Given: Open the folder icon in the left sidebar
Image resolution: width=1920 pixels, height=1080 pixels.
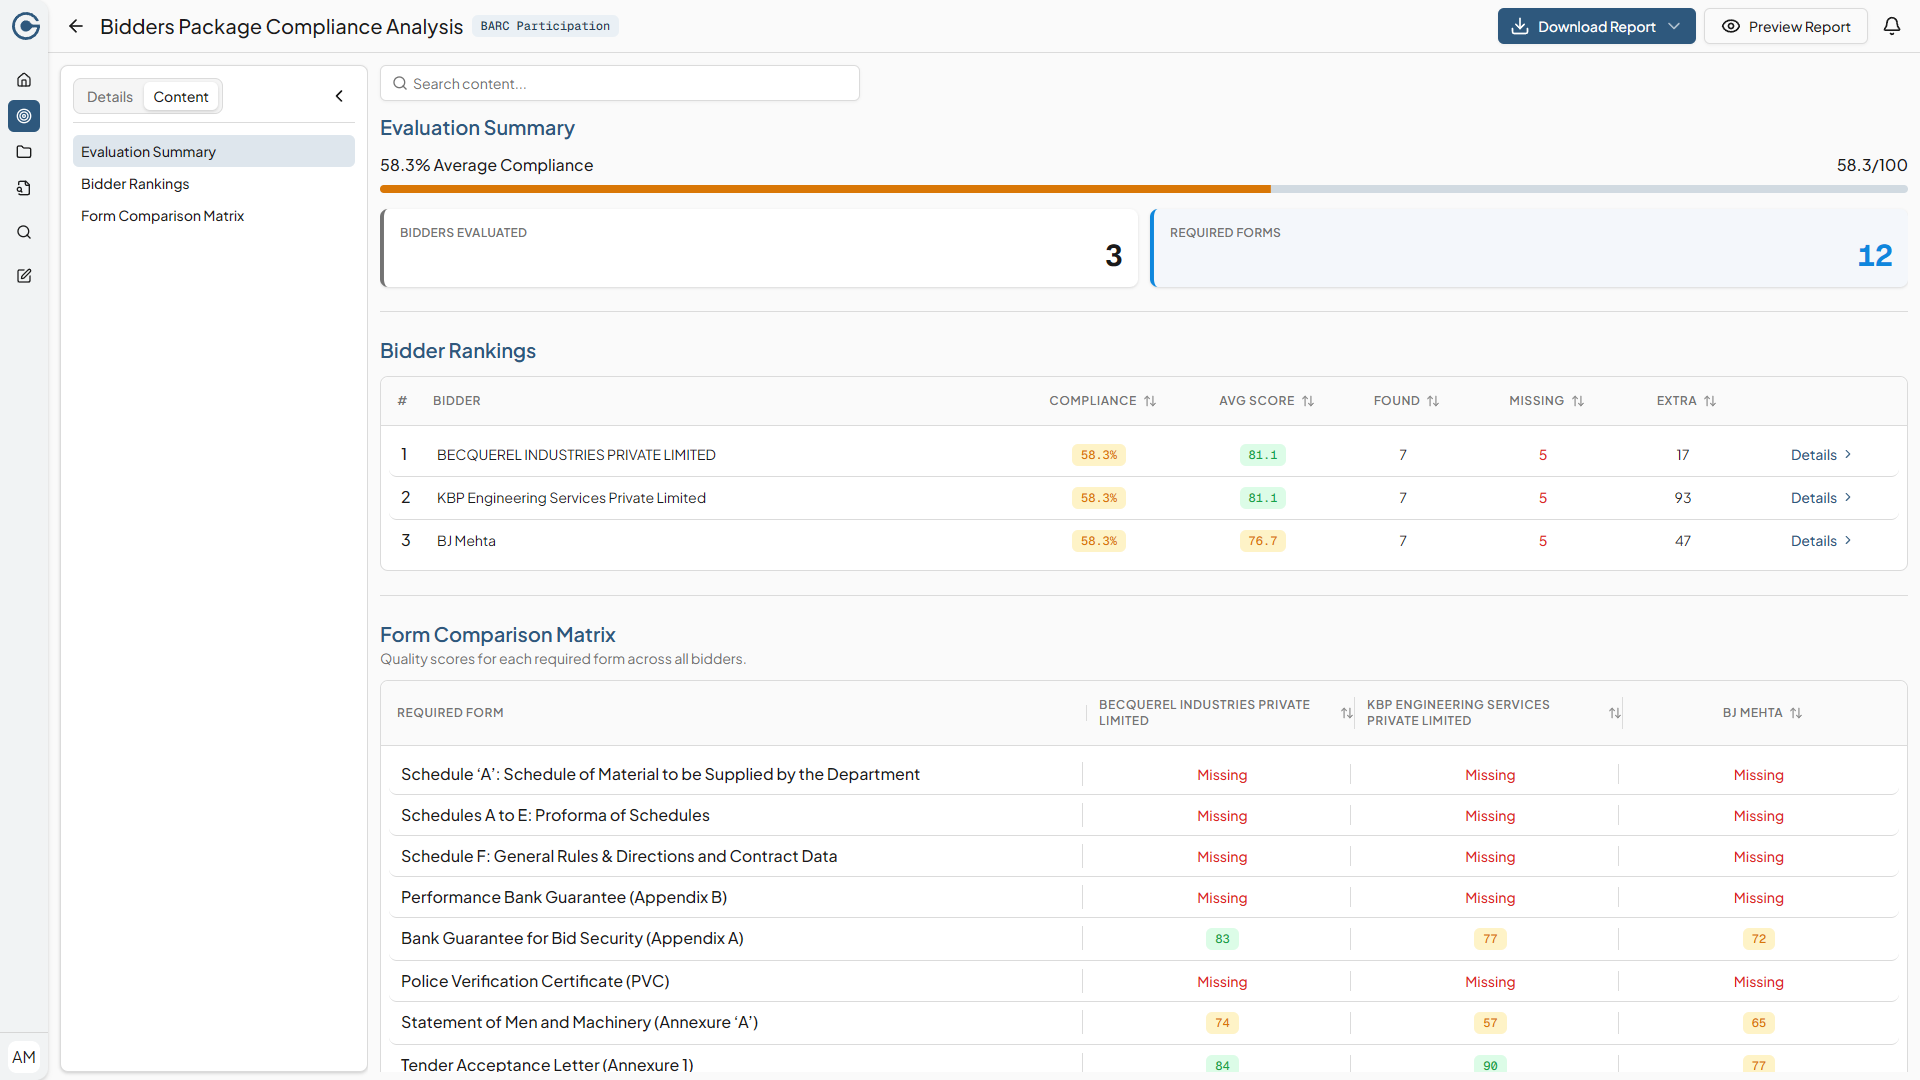Looking at the screenshot, I should point(24,152).
